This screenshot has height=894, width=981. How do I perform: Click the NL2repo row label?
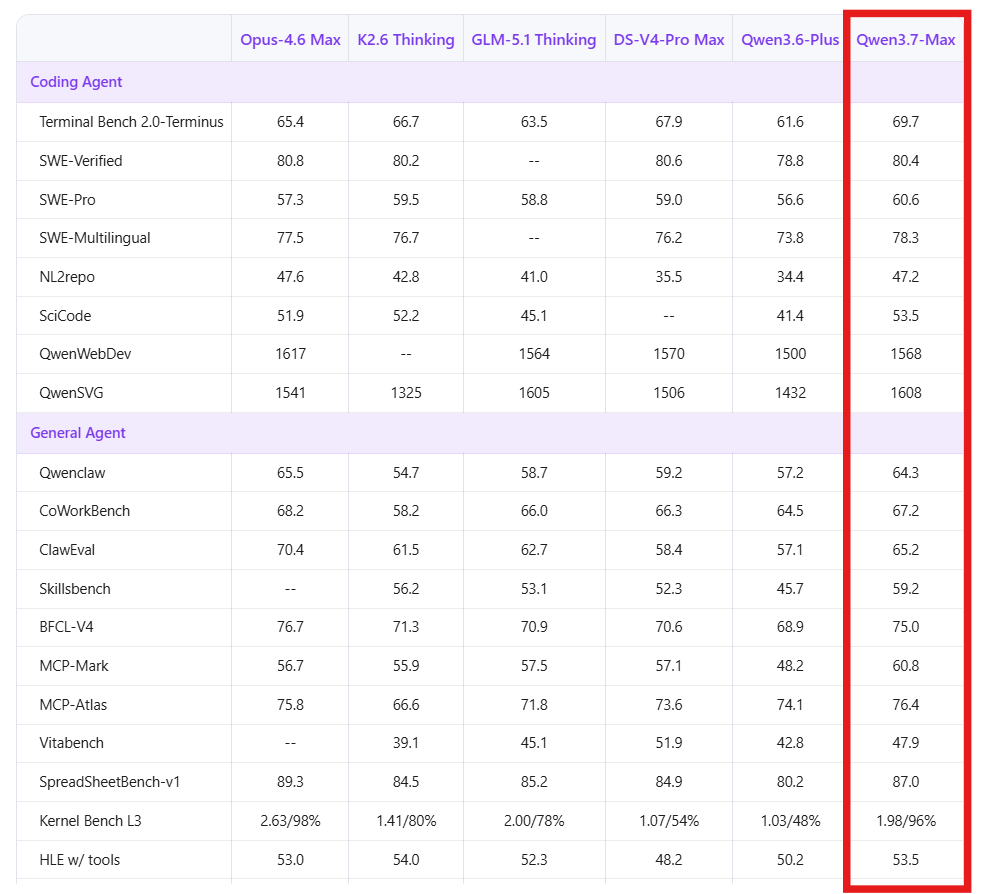point(67,277)
